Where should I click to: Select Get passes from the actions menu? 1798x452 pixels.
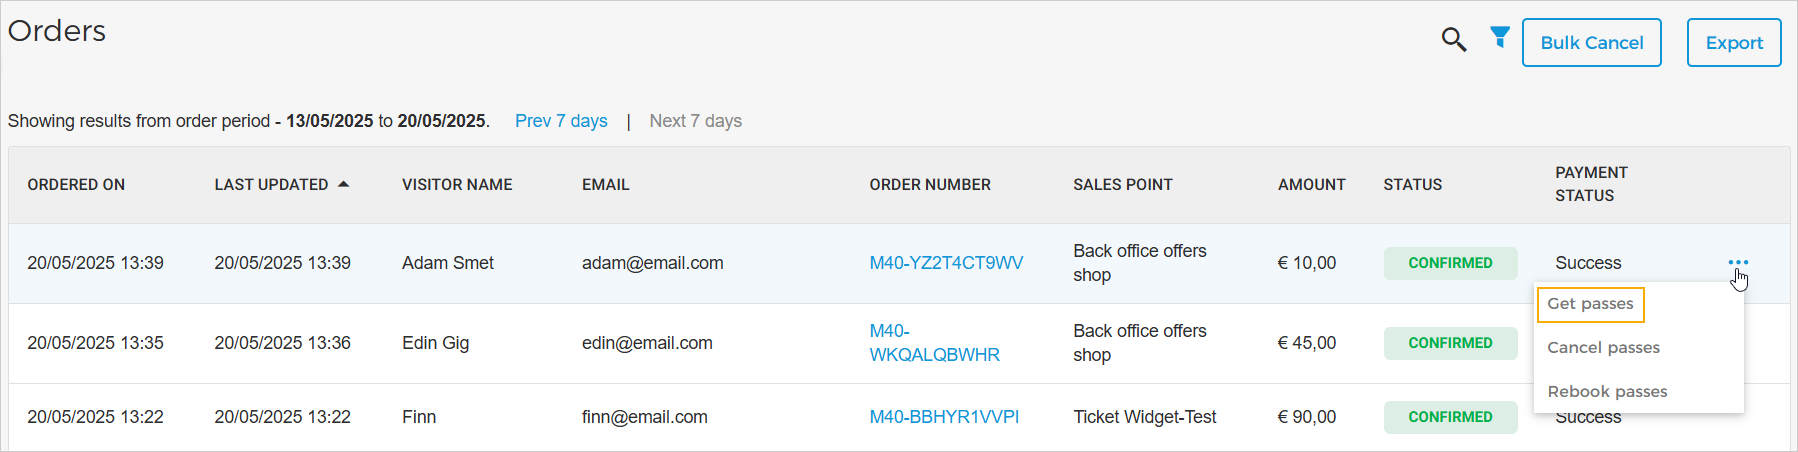pyautogui.click(x=1590, y=304)
